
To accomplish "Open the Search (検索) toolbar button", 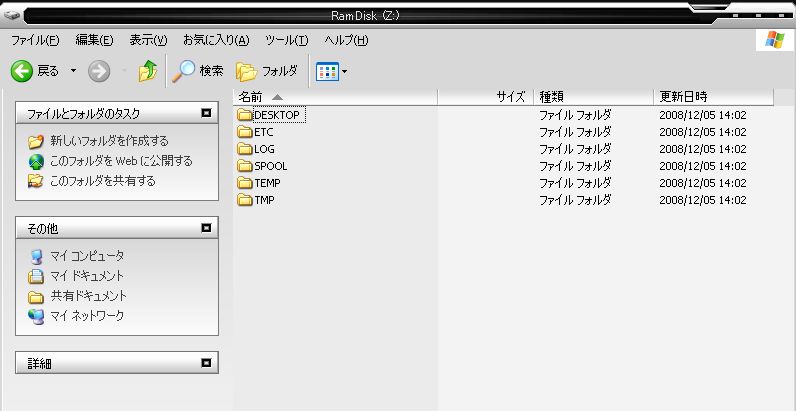I will pos(197,71).
